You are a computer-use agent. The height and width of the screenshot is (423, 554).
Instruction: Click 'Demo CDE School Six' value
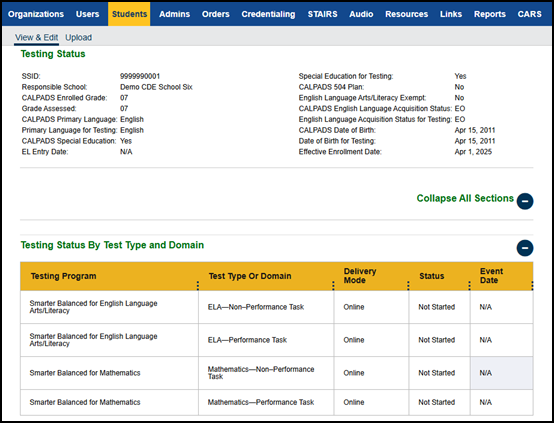(x=156, y=87)
